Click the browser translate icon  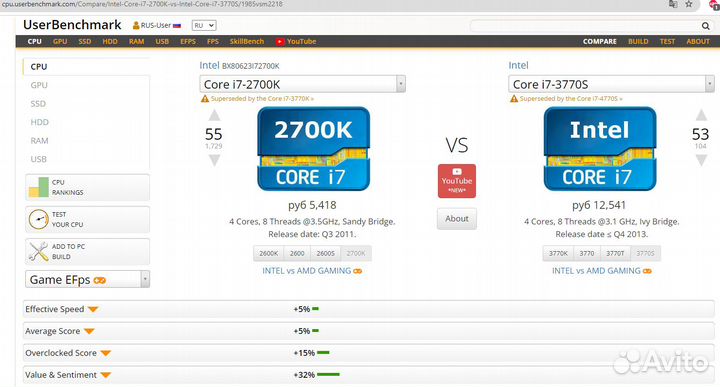[673, 4]
